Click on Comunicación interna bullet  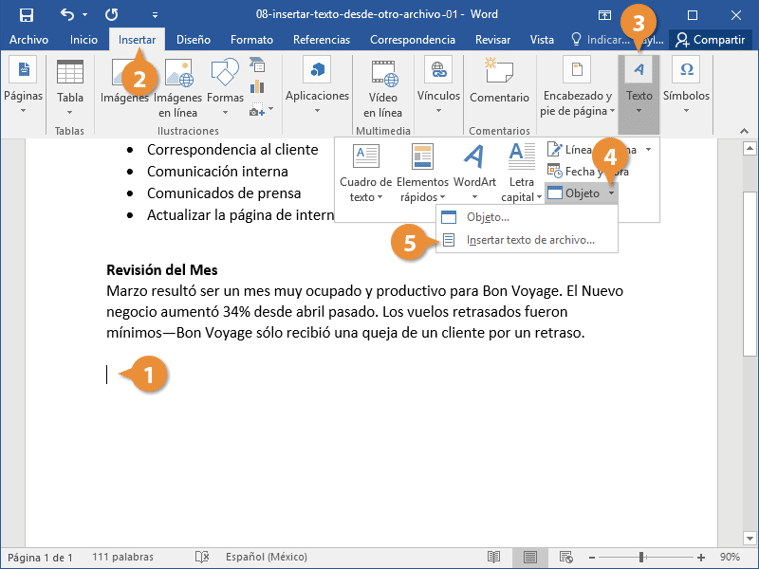(x=217, y=171)
